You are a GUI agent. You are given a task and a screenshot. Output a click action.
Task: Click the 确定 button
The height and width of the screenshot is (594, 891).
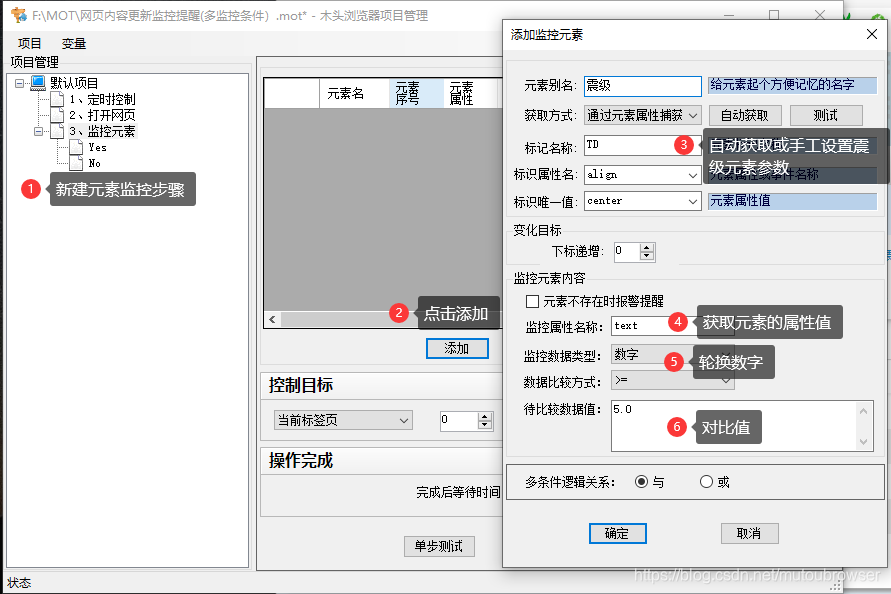tap(617, 534)
